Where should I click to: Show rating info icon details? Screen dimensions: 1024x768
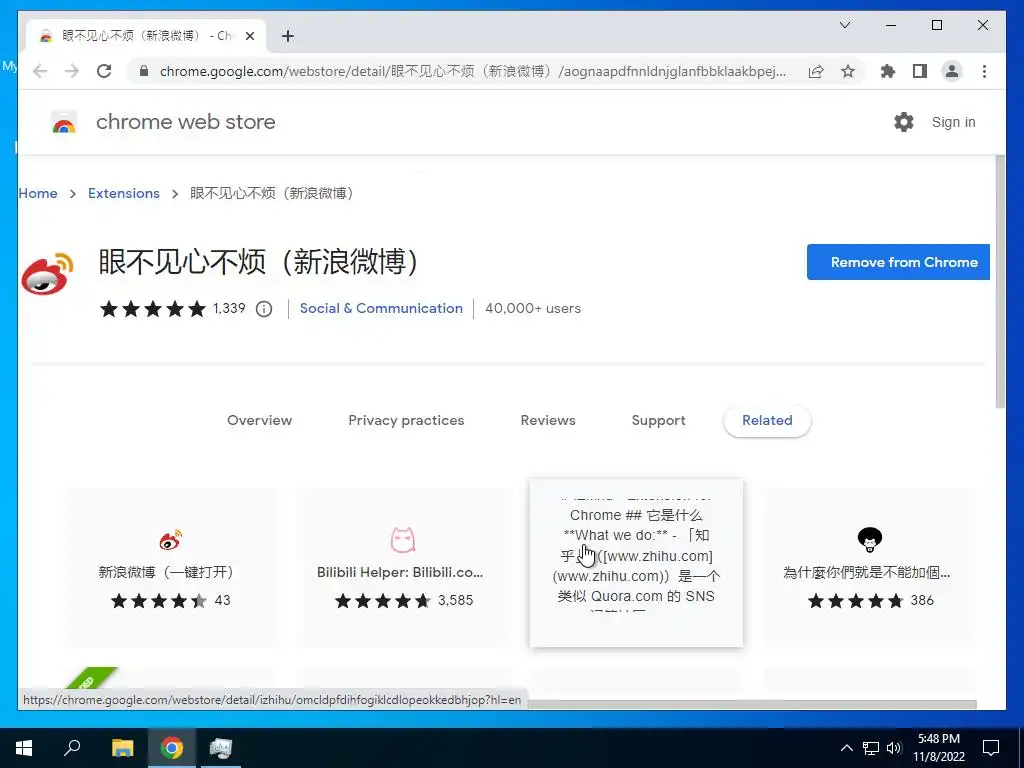(x=264, y=309)
